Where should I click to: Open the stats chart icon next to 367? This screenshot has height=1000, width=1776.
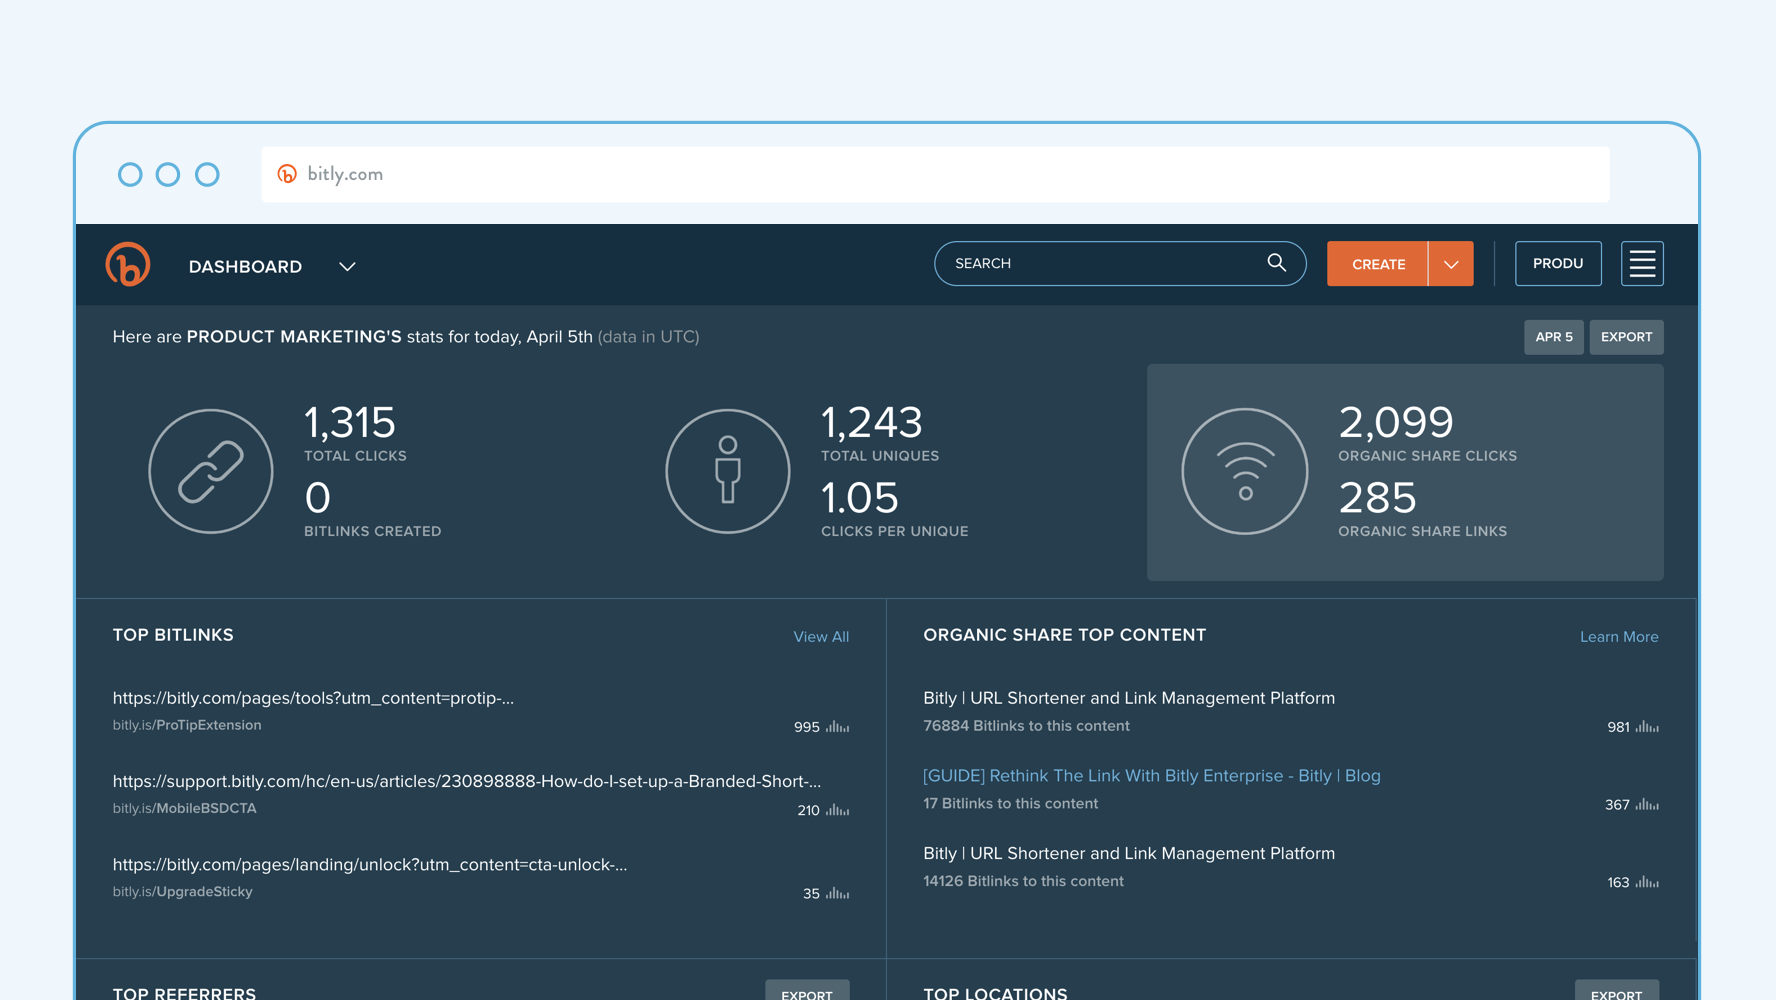coord(1647,804)
